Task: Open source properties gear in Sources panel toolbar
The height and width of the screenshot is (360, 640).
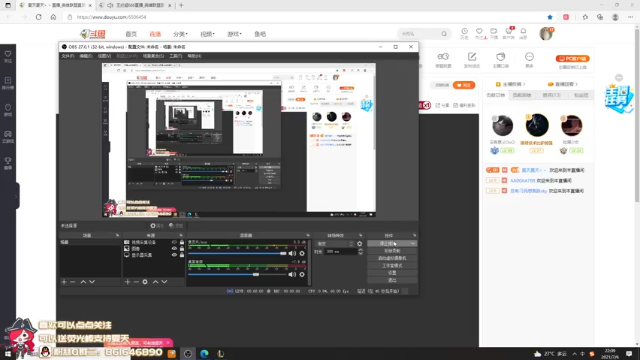Action: click(145, 282)
